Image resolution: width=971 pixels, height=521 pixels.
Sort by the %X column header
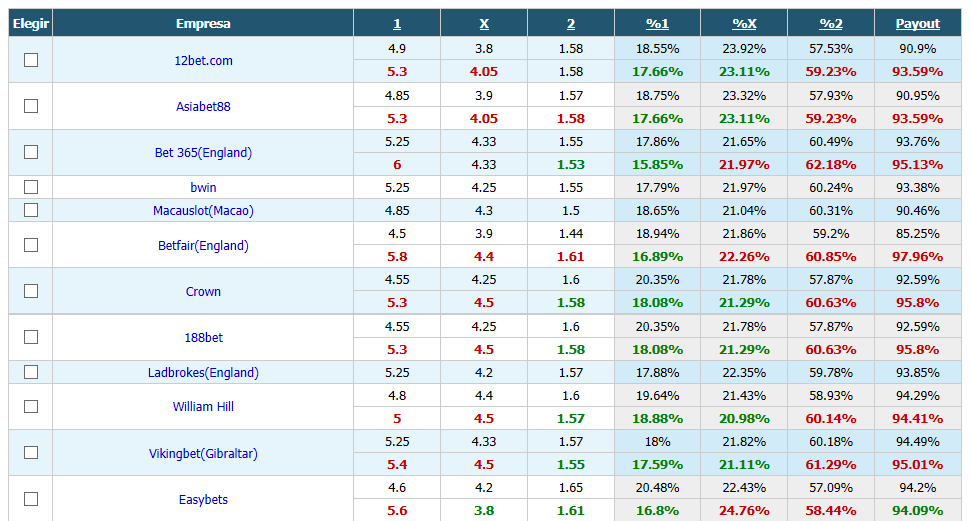(744, 24)
